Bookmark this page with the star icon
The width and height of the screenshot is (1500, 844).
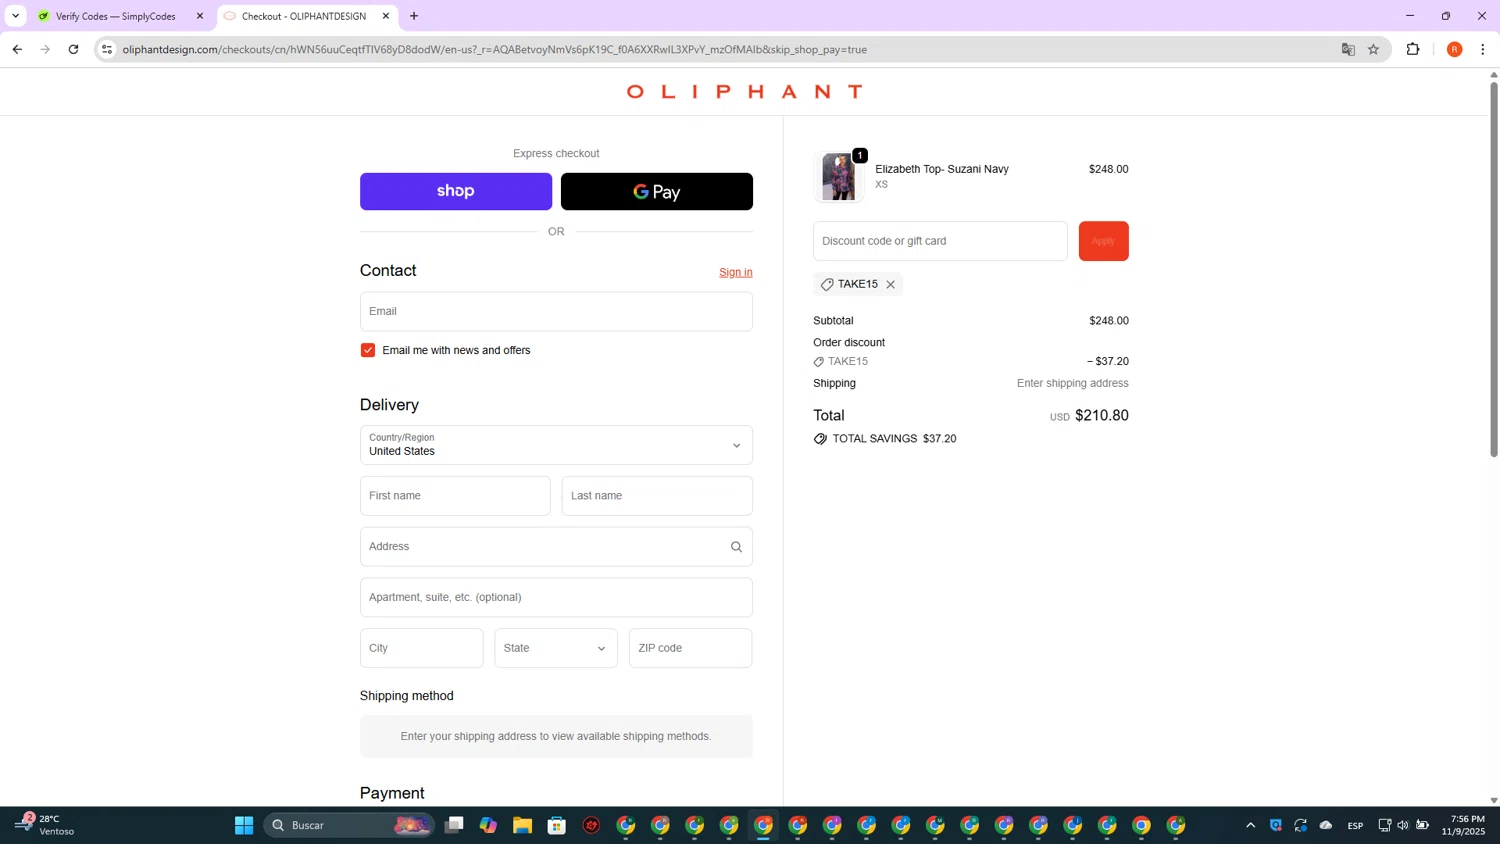pos(1374,49)
